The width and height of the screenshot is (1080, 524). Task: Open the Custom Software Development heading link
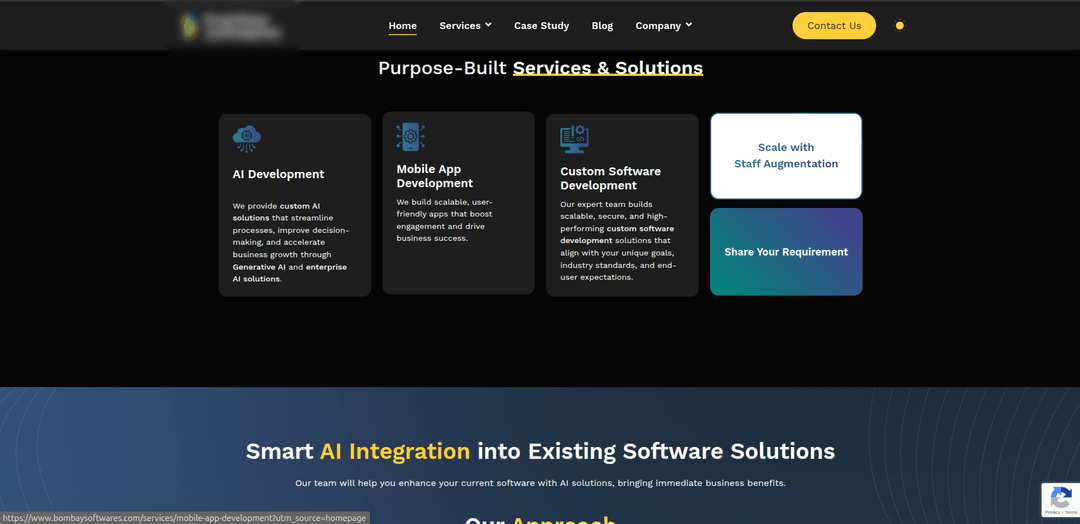610,178
